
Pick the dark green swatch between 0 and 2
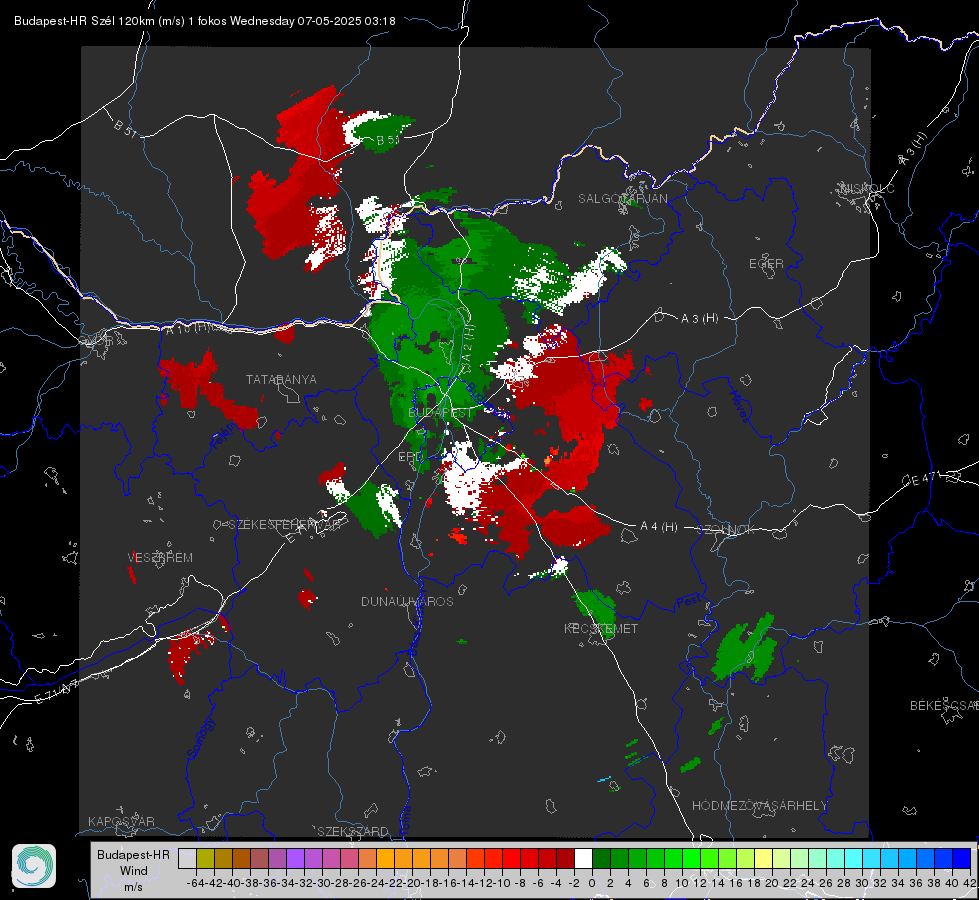[x=601, y=858]
